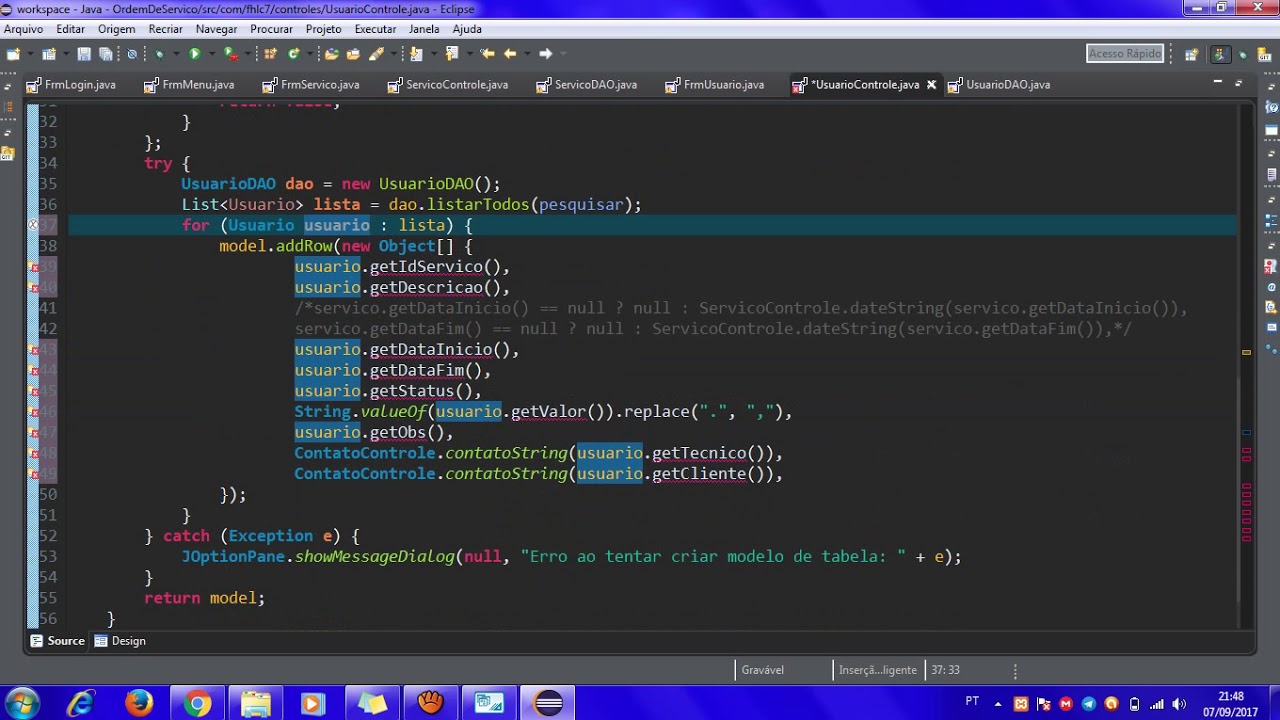Click the Last Edit Location icon

tap(487, 54)
